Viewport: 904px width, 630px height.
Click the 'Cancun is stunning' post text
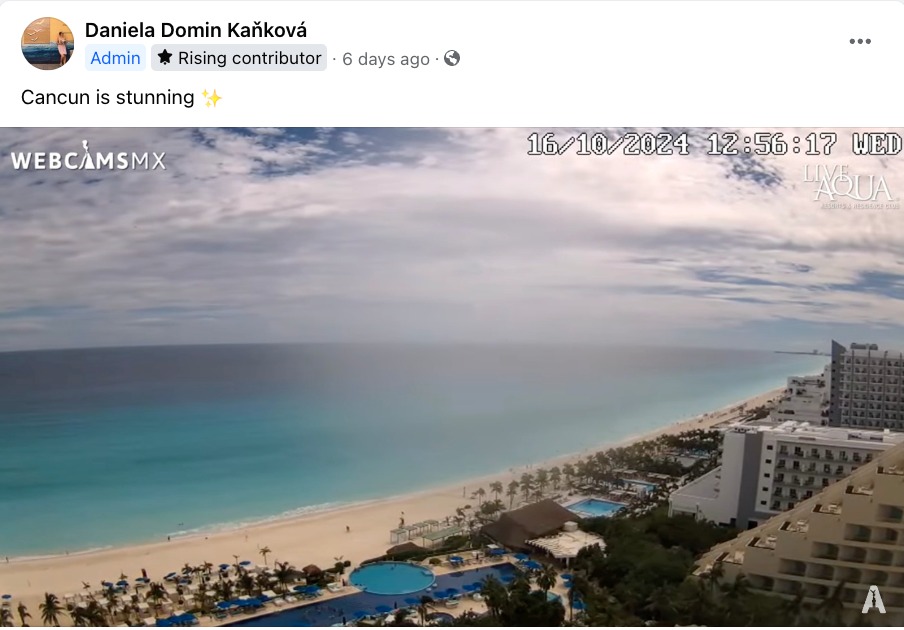tap(108, 97)
